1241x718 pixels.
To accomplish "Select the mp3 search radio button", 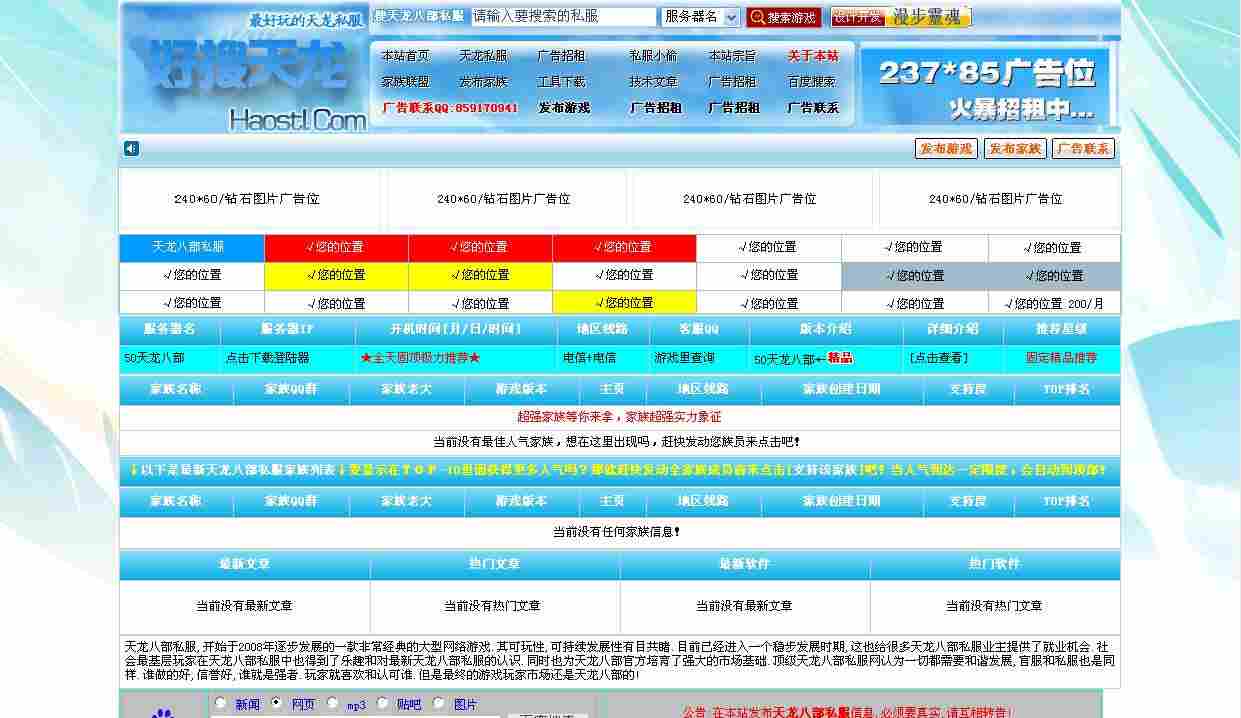I will (x=332, y=703).
